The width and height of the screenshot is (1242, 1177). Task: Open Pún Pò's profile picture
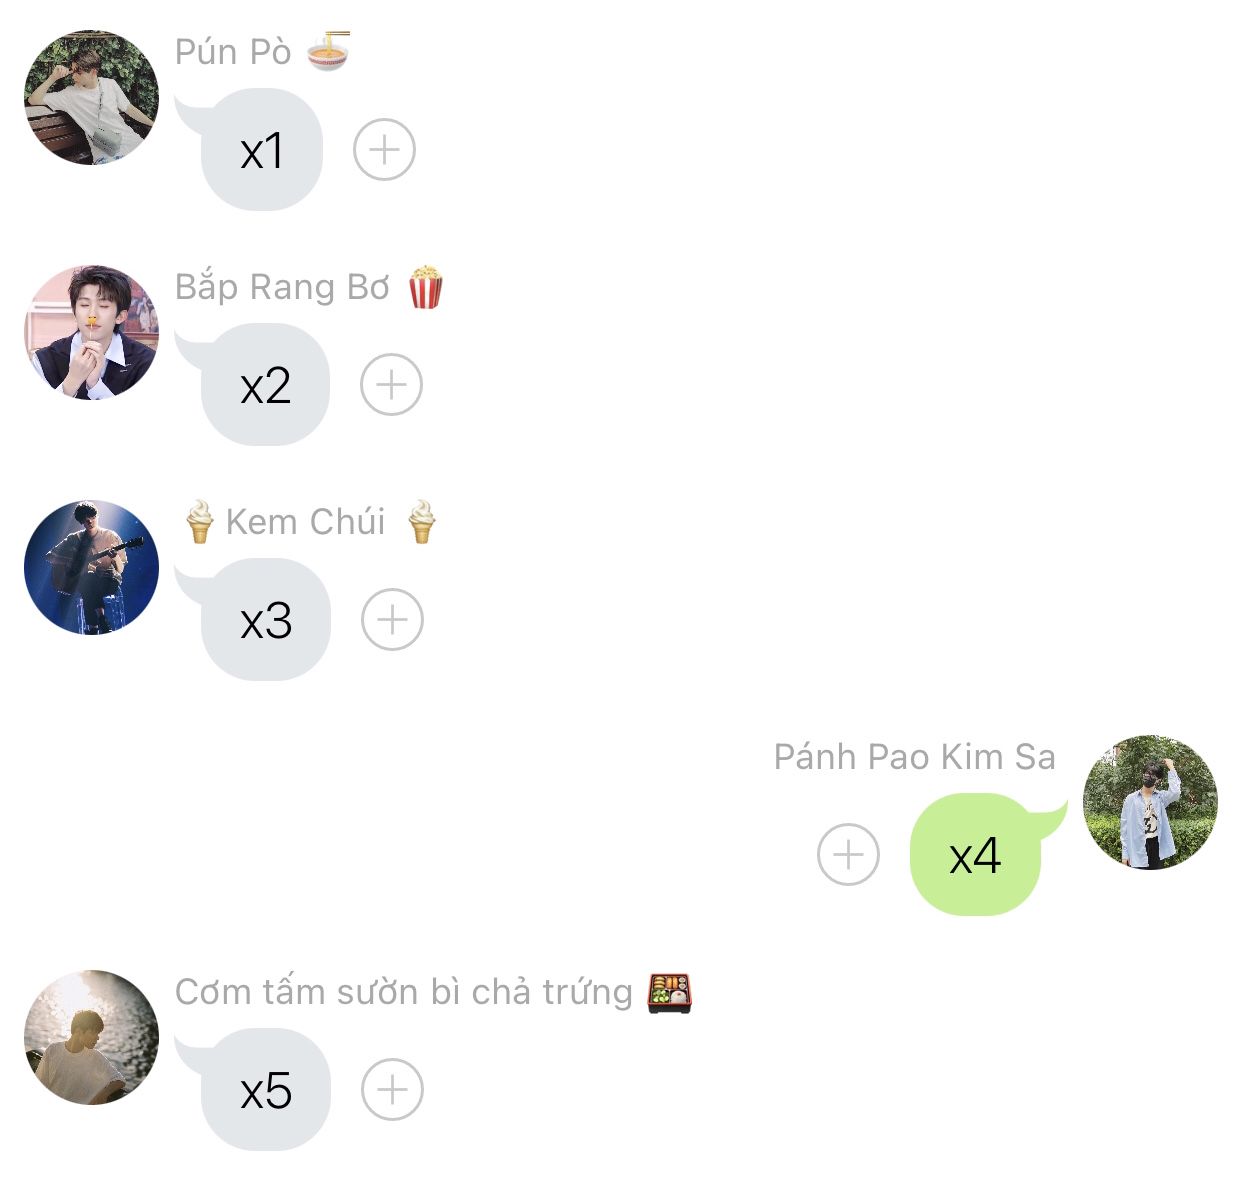click(x=91, y=97)
